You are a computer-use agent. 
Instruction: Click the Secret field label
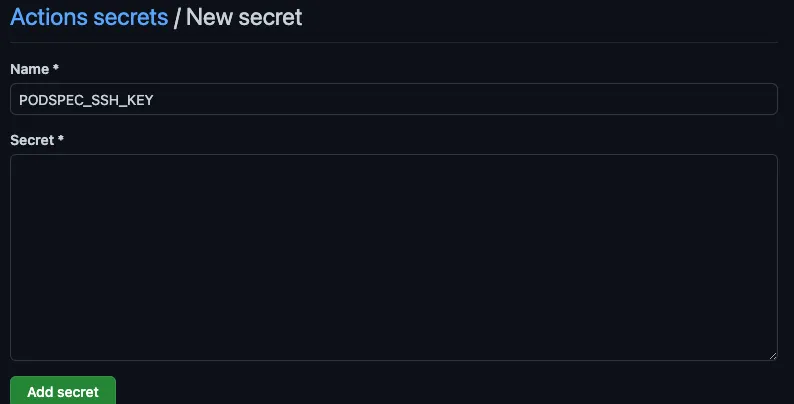coord(32,140)
